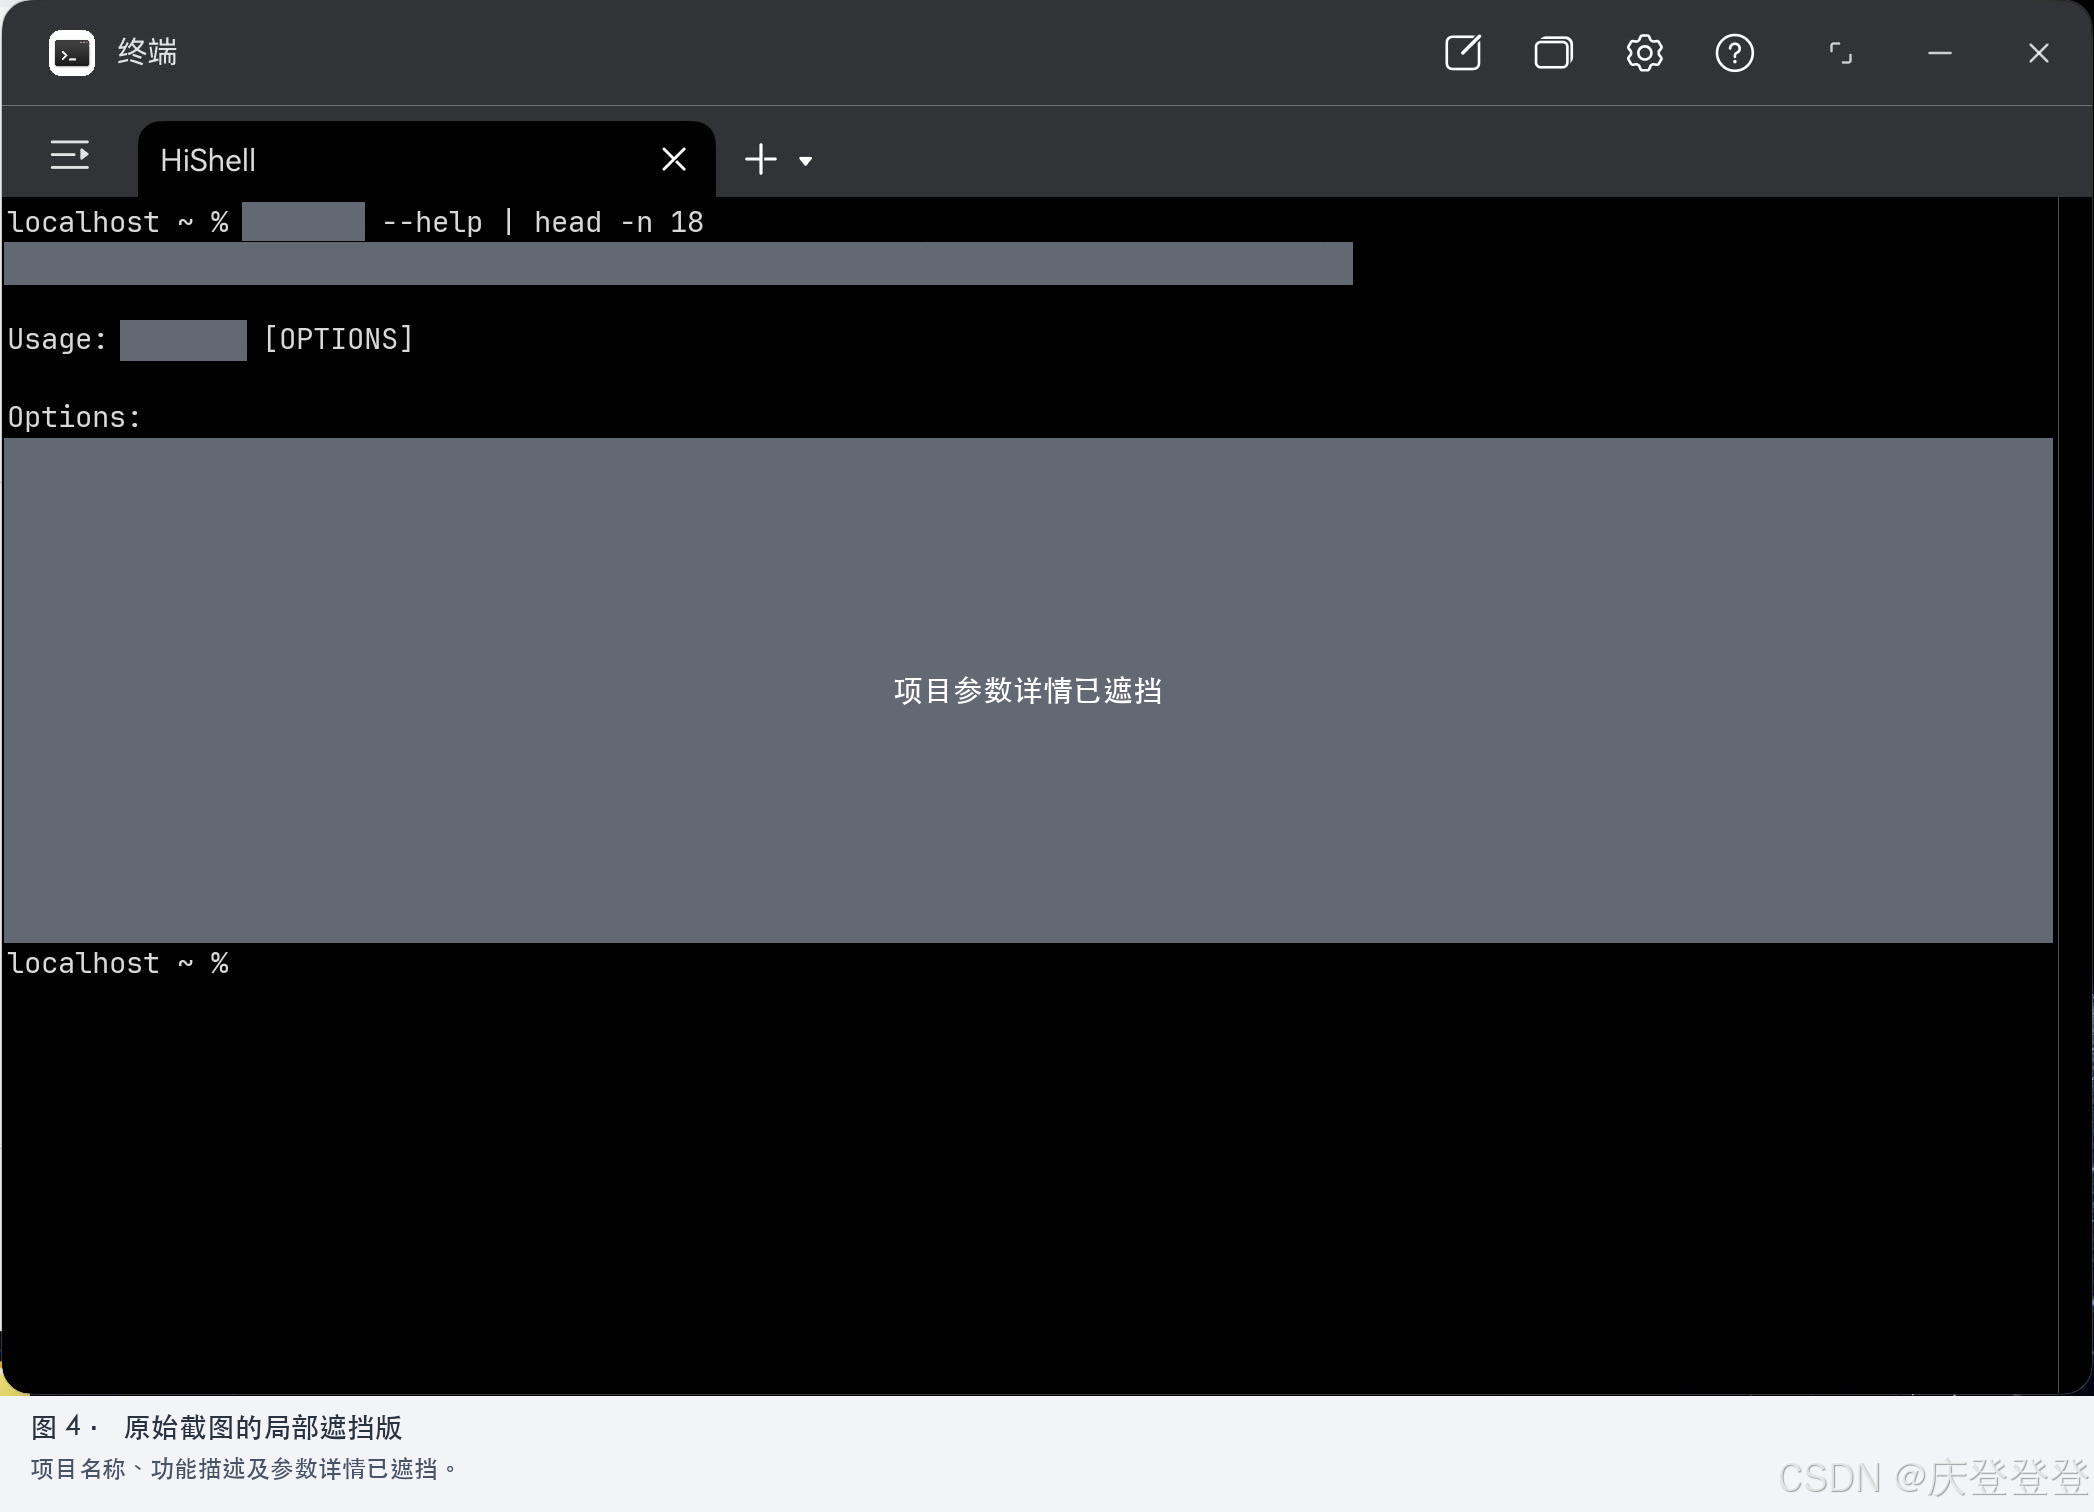Click the multi-window stack icon
Screen dimensions: 2094x1512
click(1553, 53)
